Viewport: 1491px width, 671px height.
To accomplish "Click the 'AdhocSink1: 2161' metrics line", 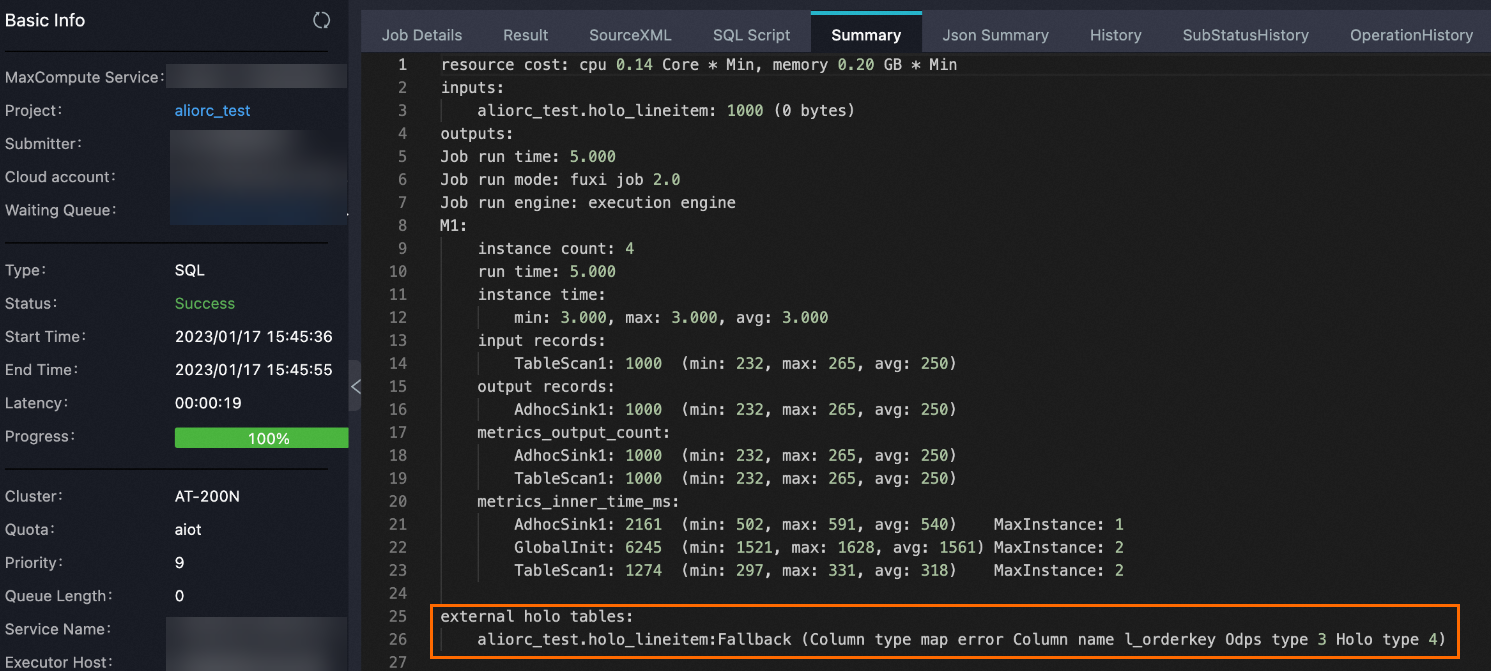I will tap(819, 525).
